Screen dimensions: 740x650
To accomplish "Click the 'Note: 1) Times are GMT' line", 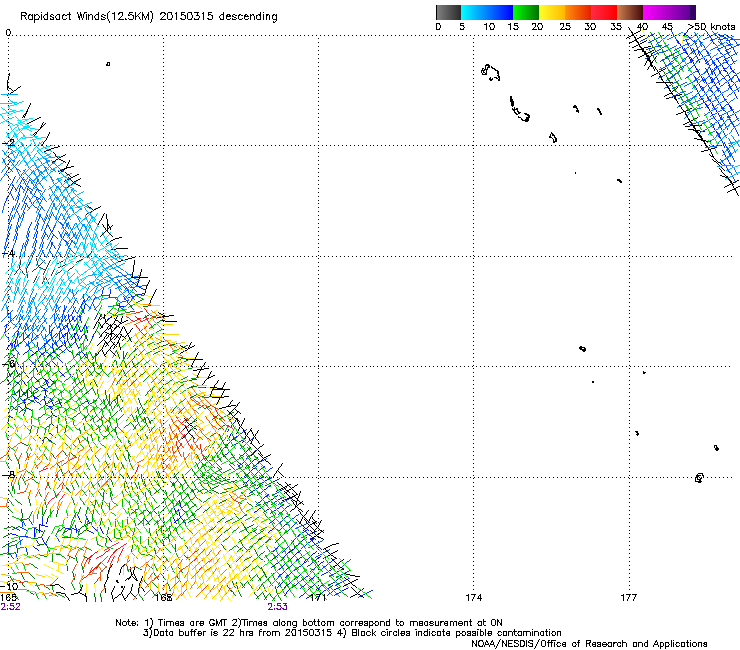I will point(309,623).
